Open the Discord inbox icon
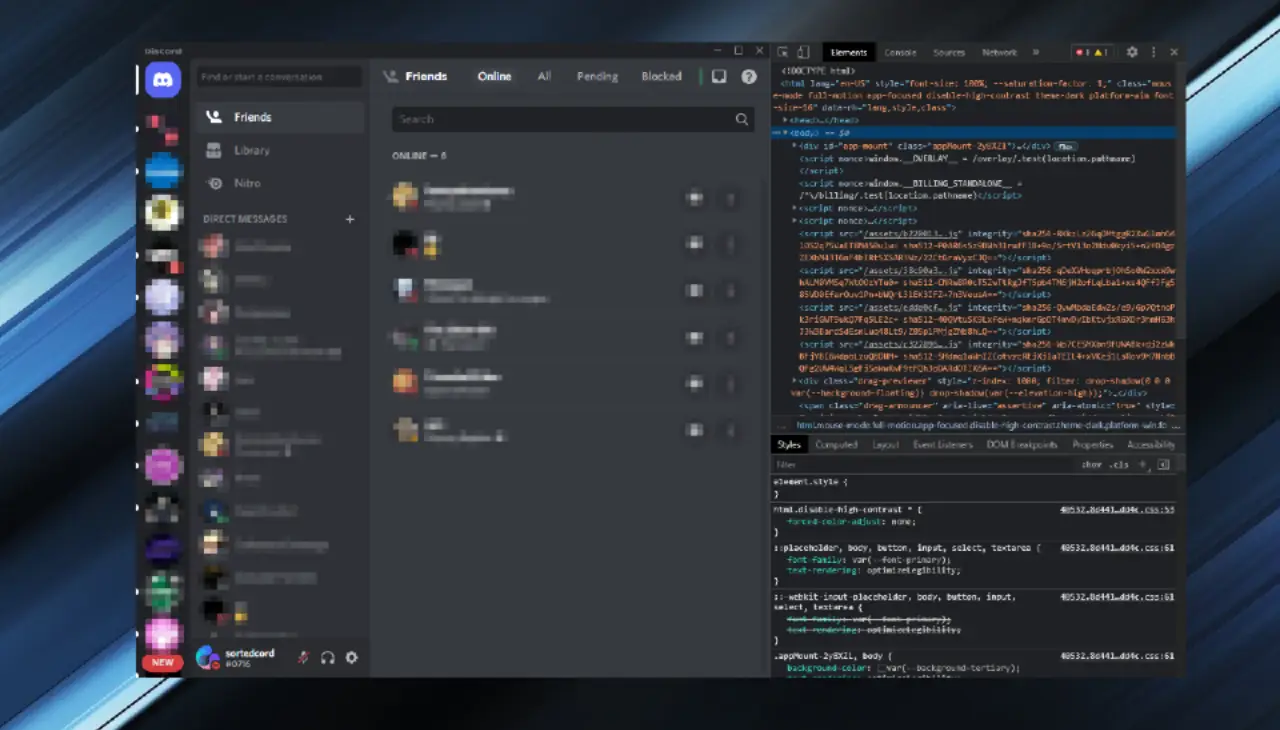This screenshot has height=730, width=1280. click(x=718, y=76)
